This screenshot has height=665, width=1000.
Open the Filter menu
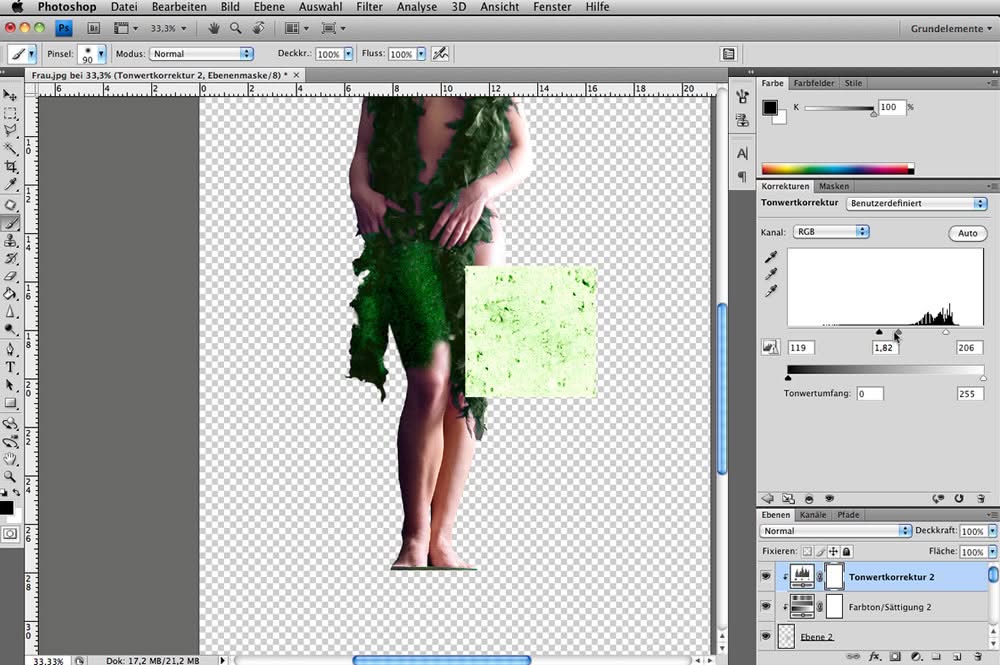pos(369,7)
